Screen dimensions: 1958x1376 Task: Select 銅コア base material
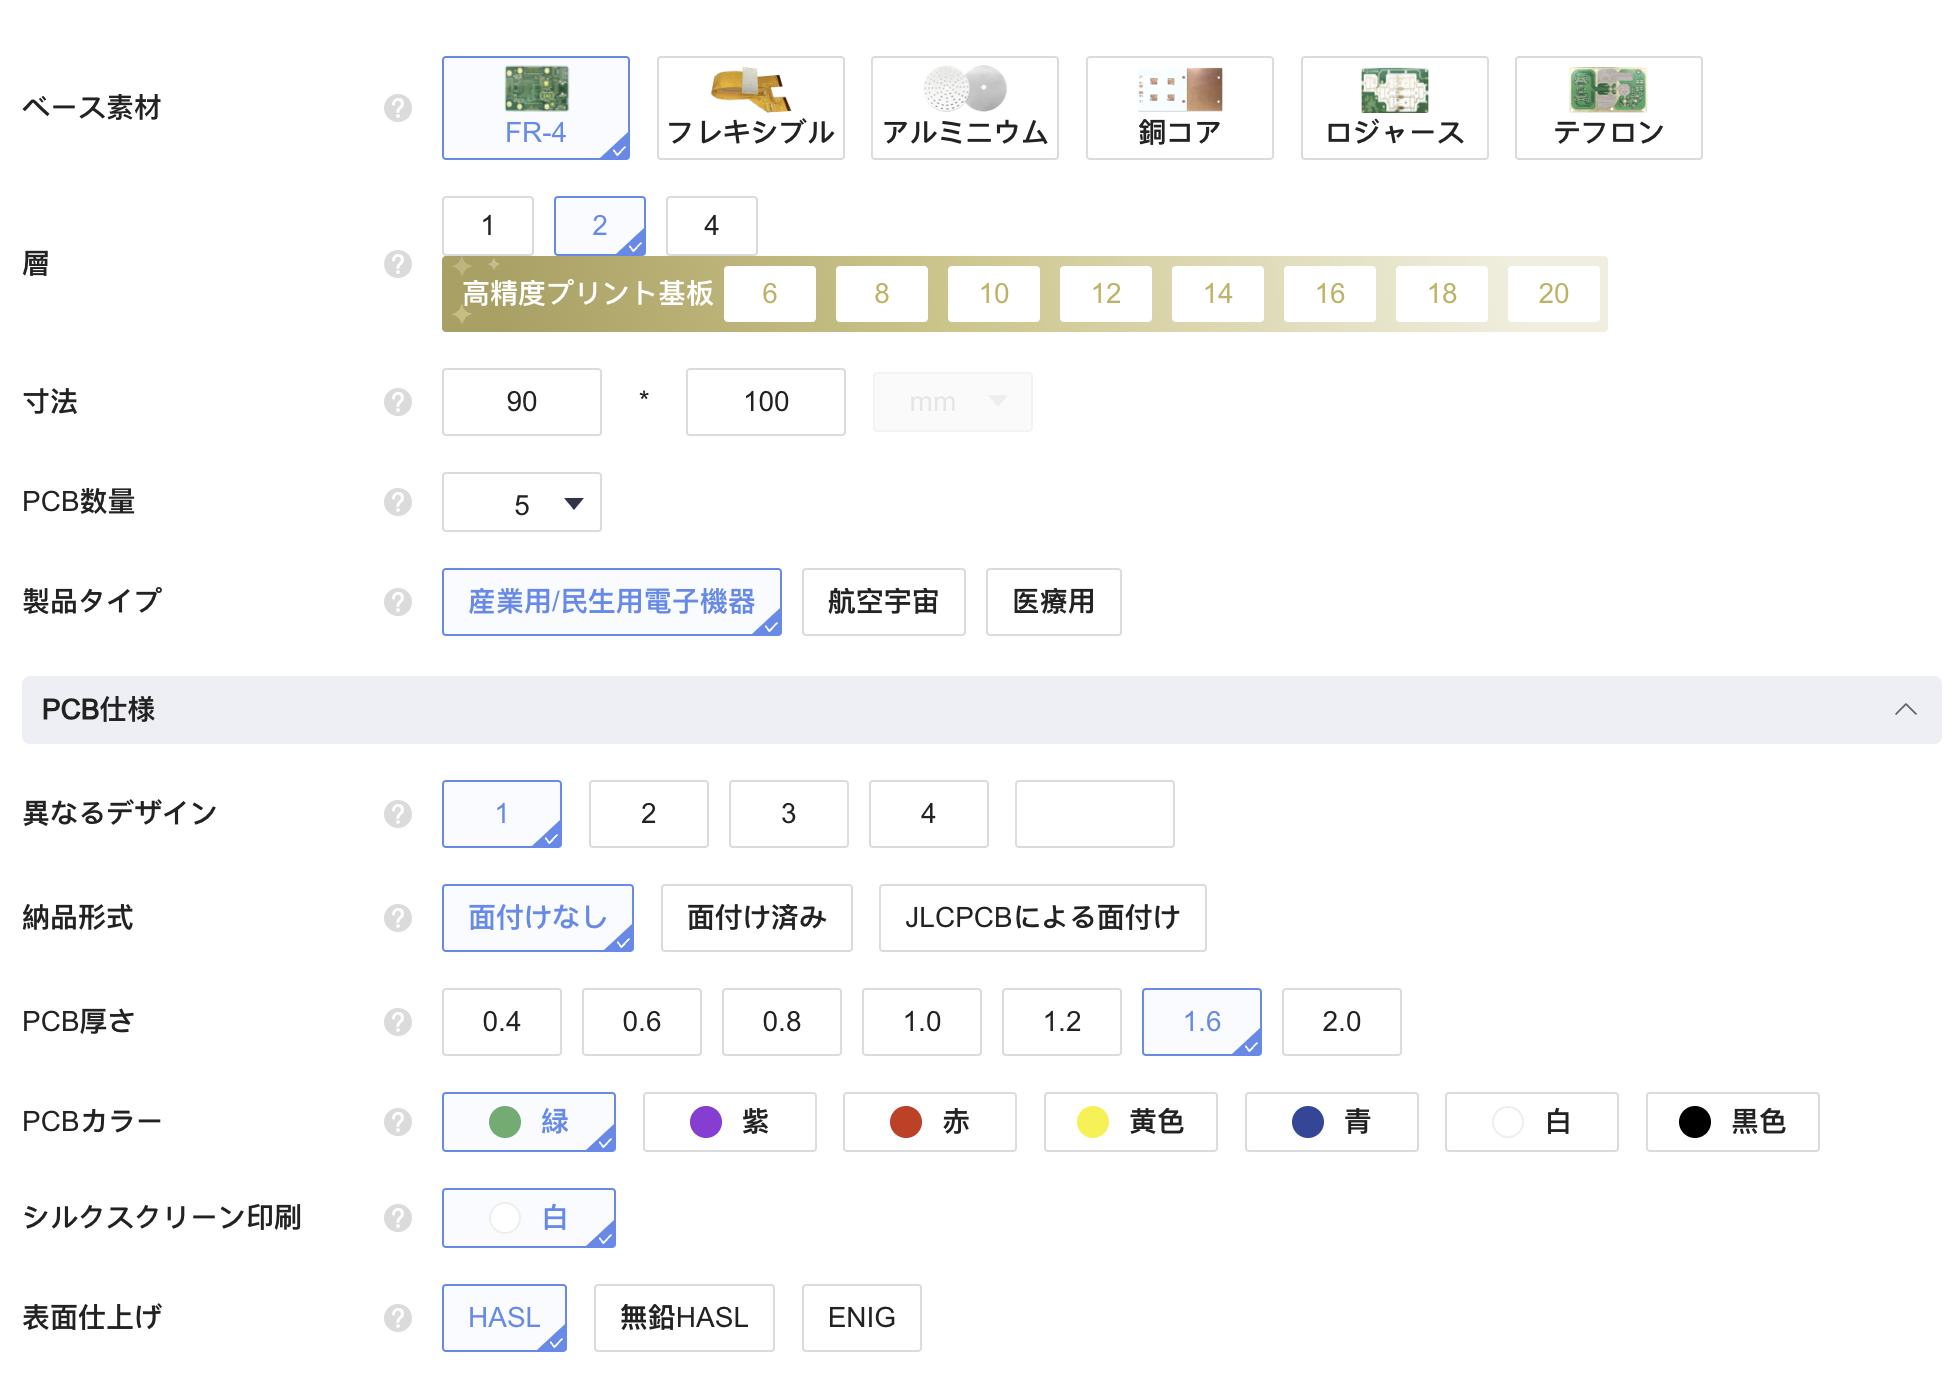point(1180,108)
